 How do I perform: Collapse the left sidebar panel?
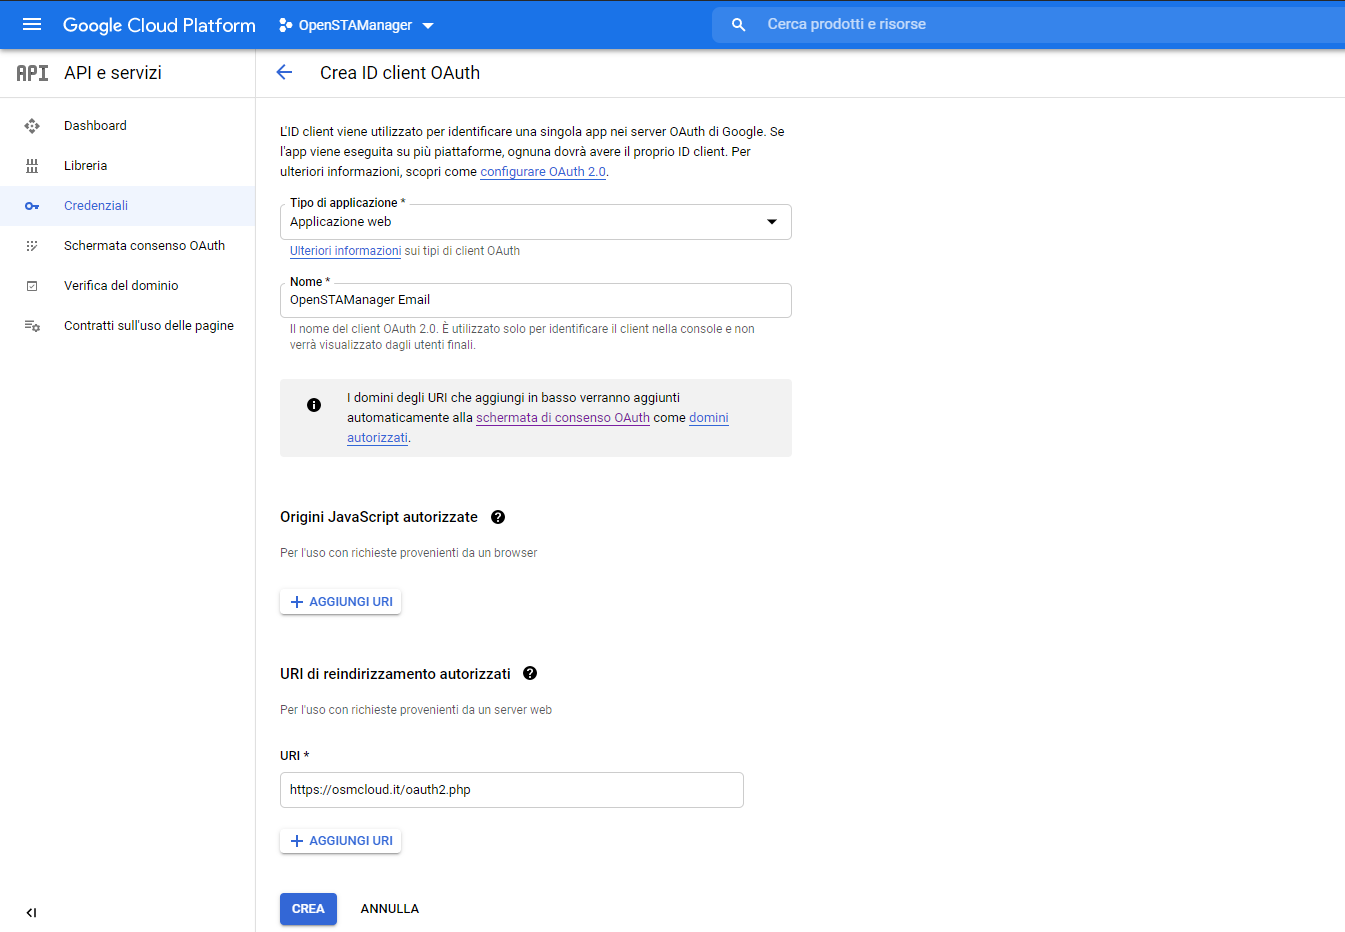click(x=31, y=912)
